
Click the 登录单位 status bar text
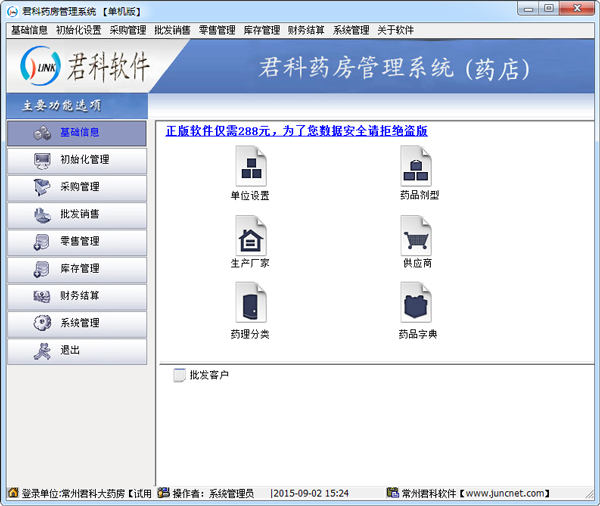click(87, 493)
